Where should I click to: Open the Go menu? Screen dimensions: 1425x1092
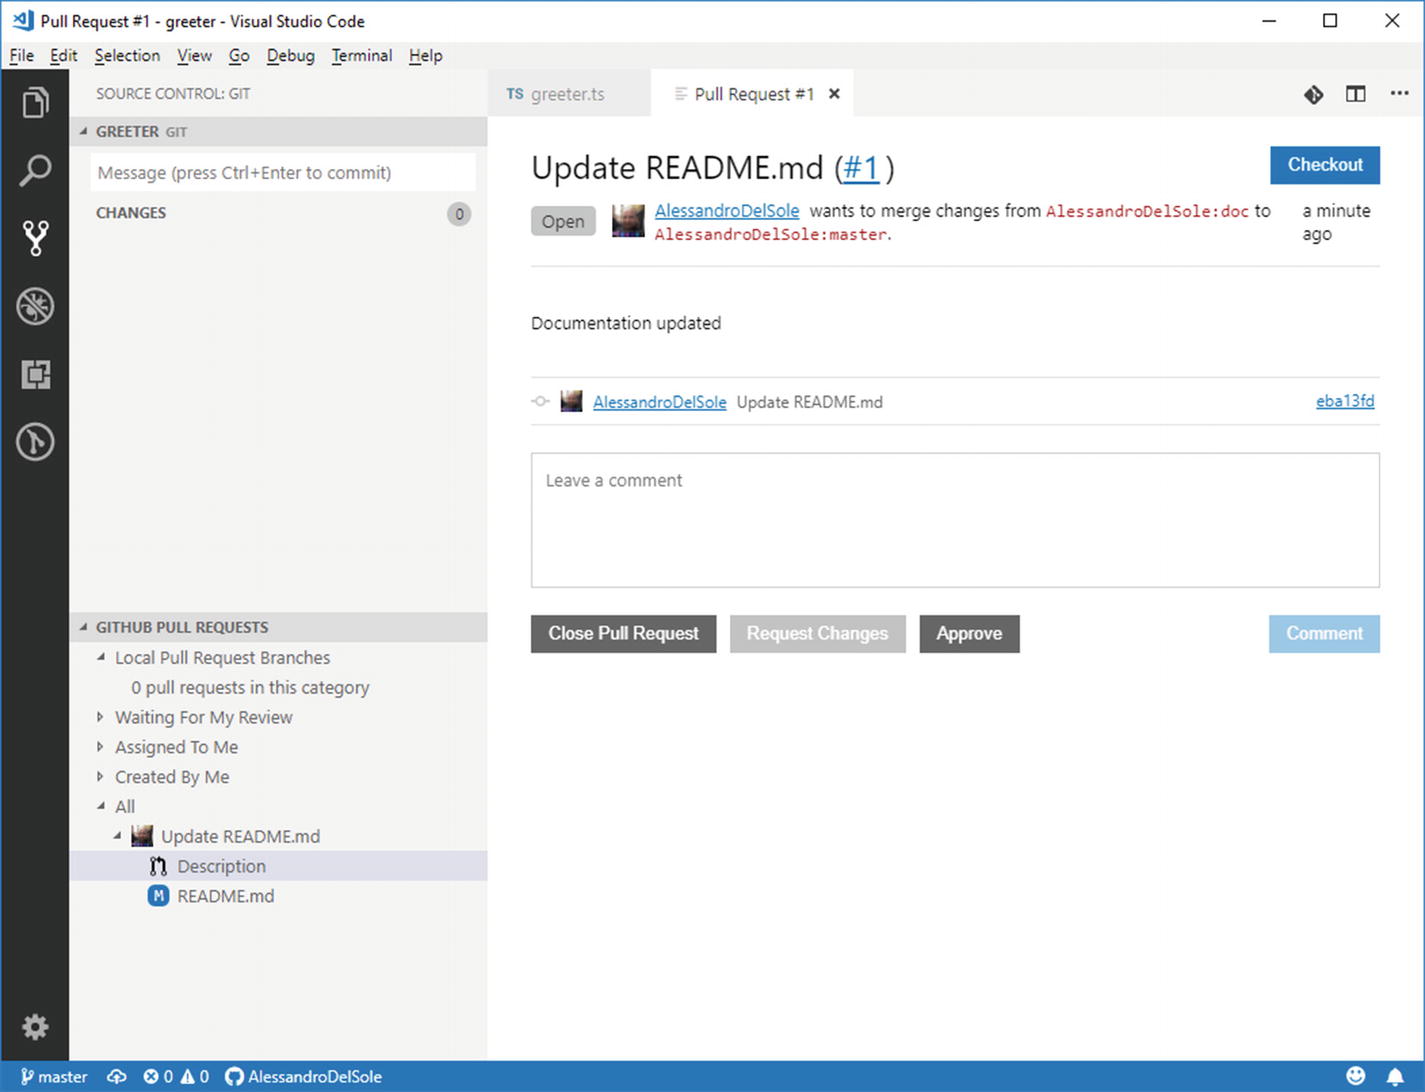(x=239, y=56)
